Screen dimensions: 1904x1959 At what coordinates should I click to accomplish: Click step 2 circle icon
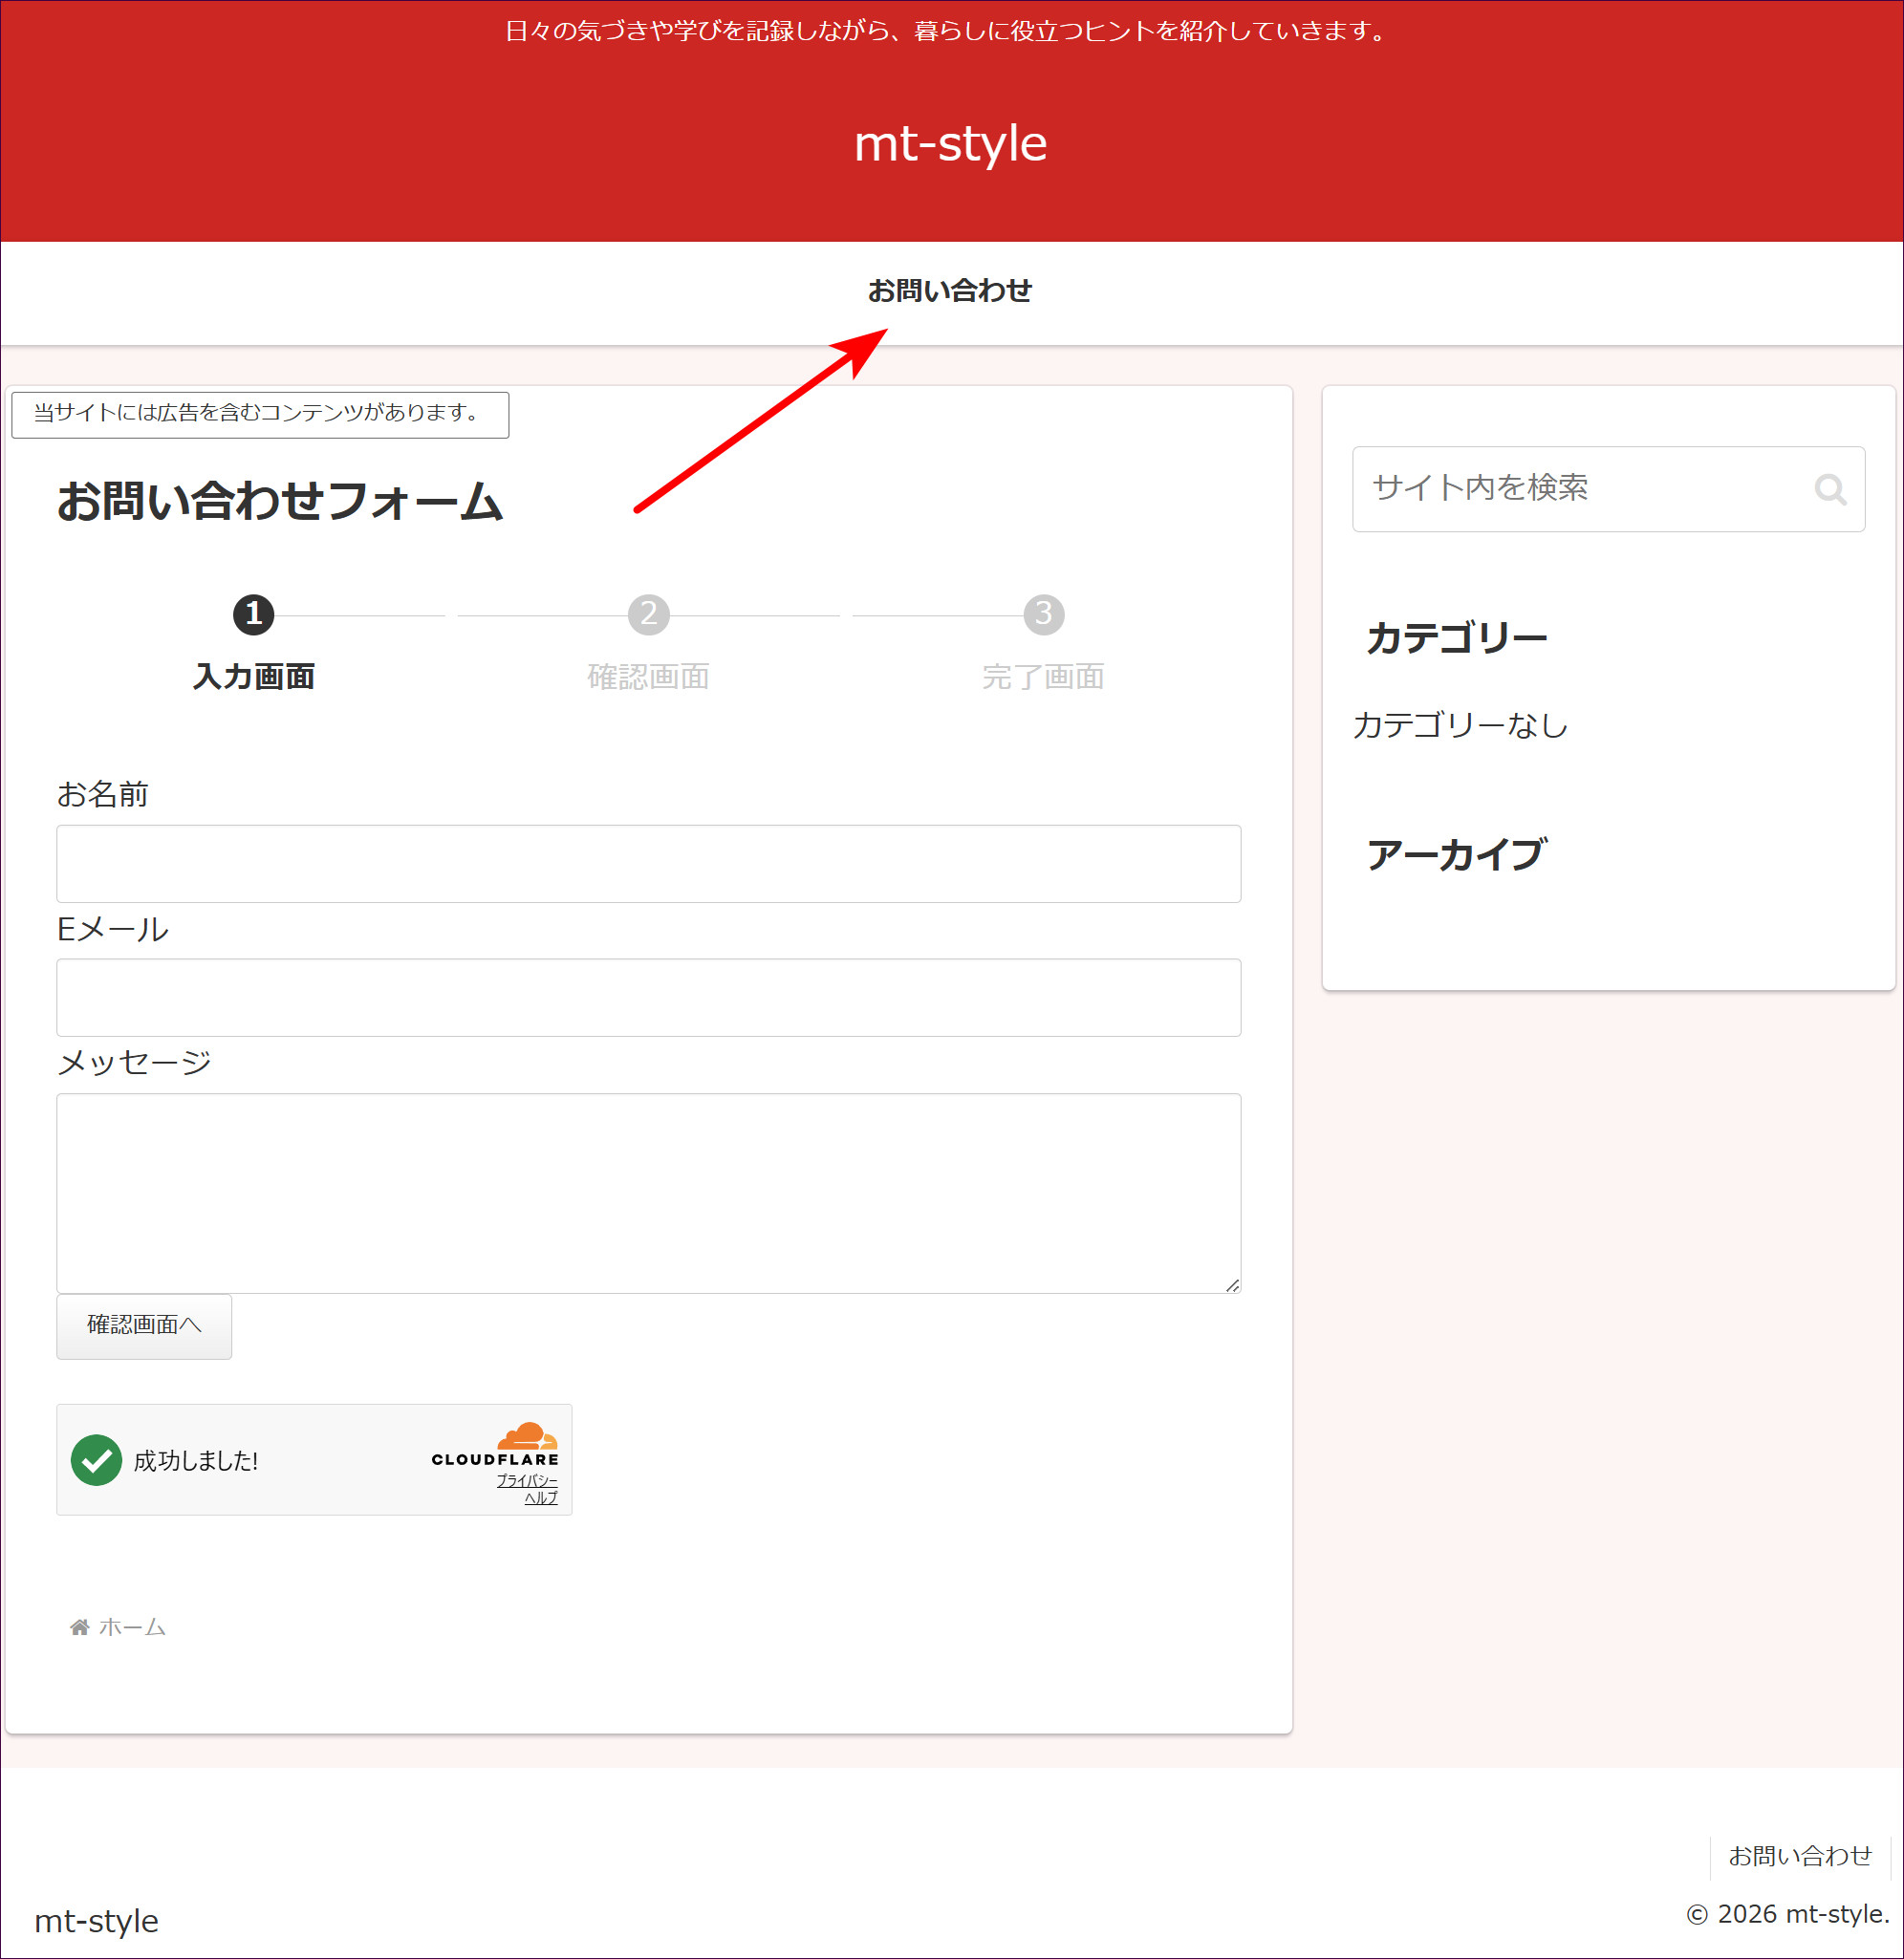(648, 614)
